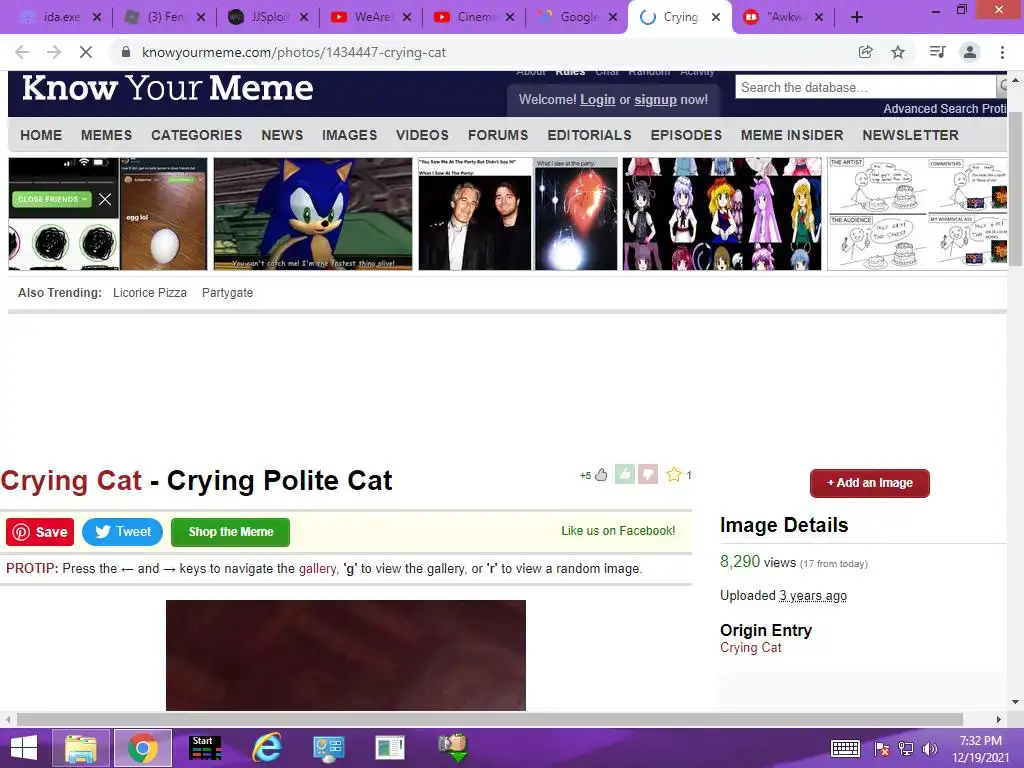
Task: Switch to the Google tab
Action: [579, 18]
